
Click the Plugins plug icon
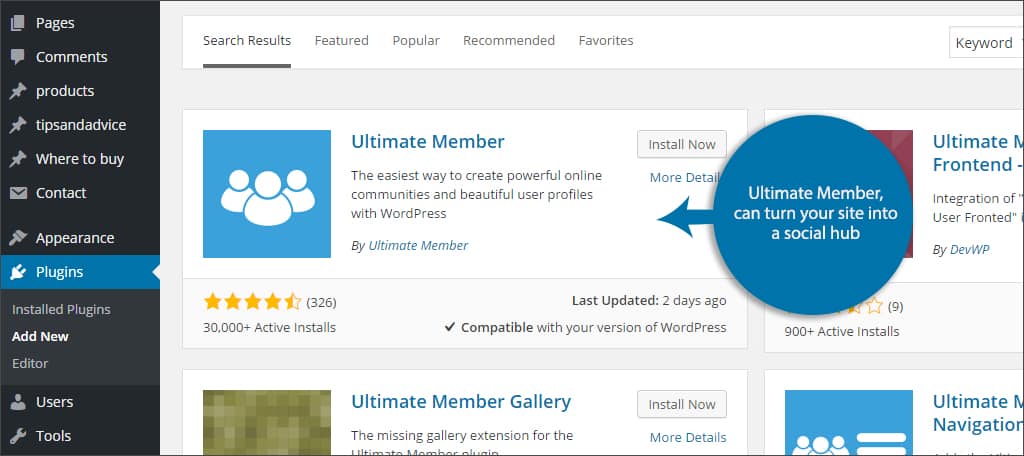18,272
